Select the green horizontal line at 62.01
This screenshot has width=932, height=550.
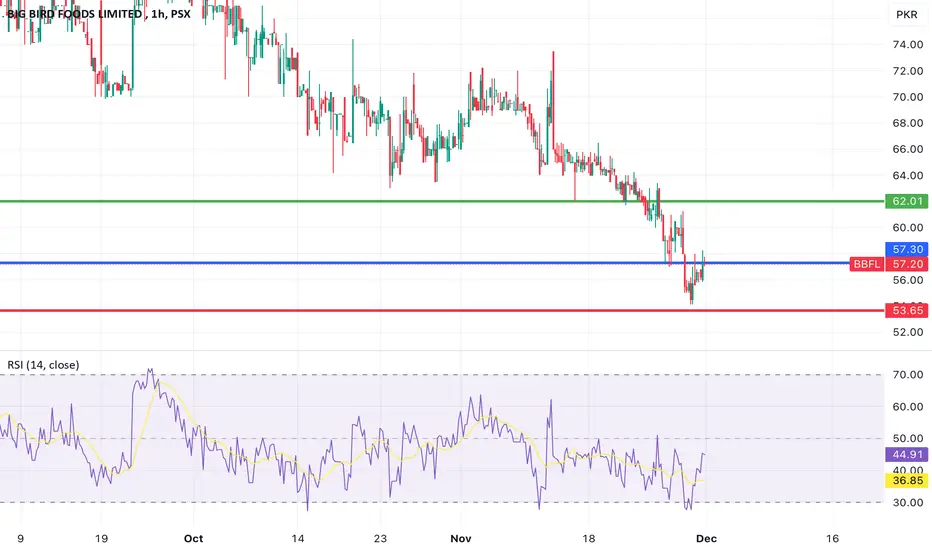point(442,201)
